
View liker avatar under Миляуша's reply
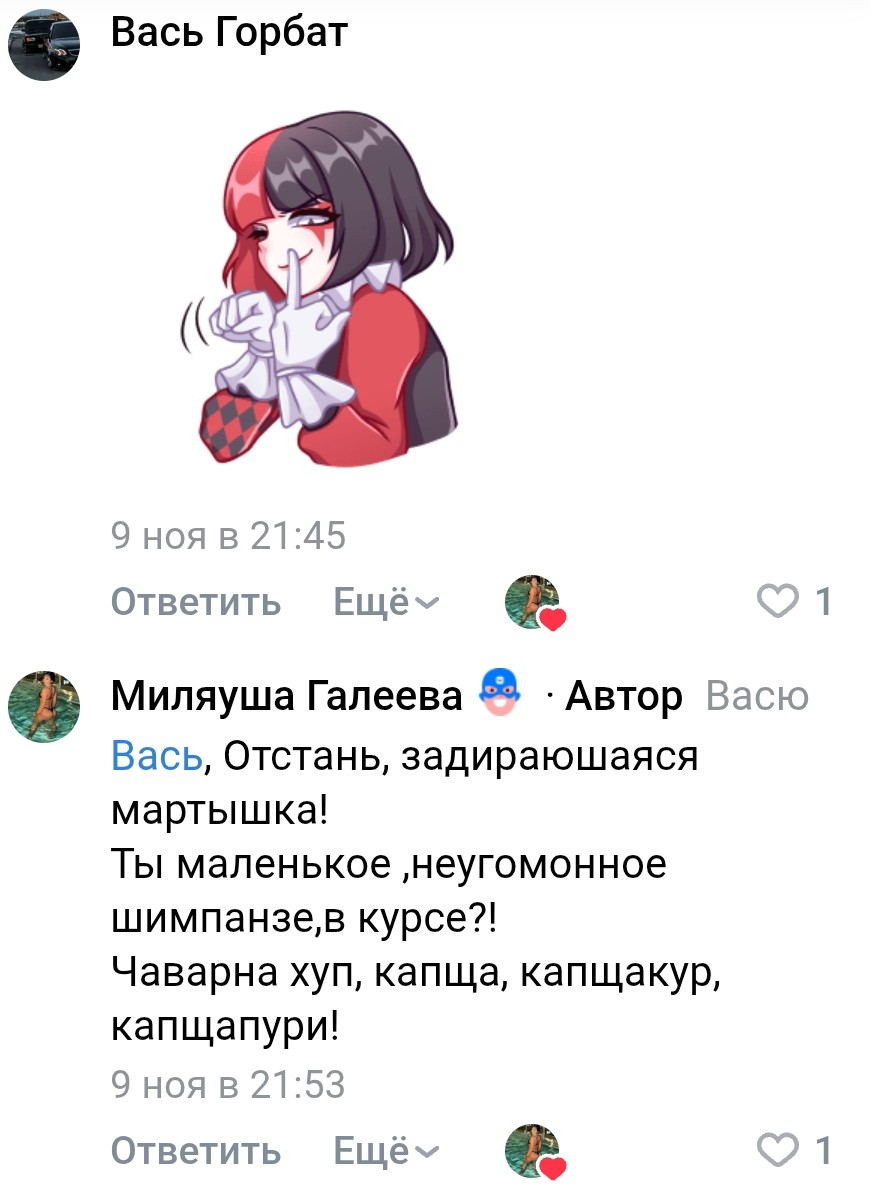coord(535,1151)
